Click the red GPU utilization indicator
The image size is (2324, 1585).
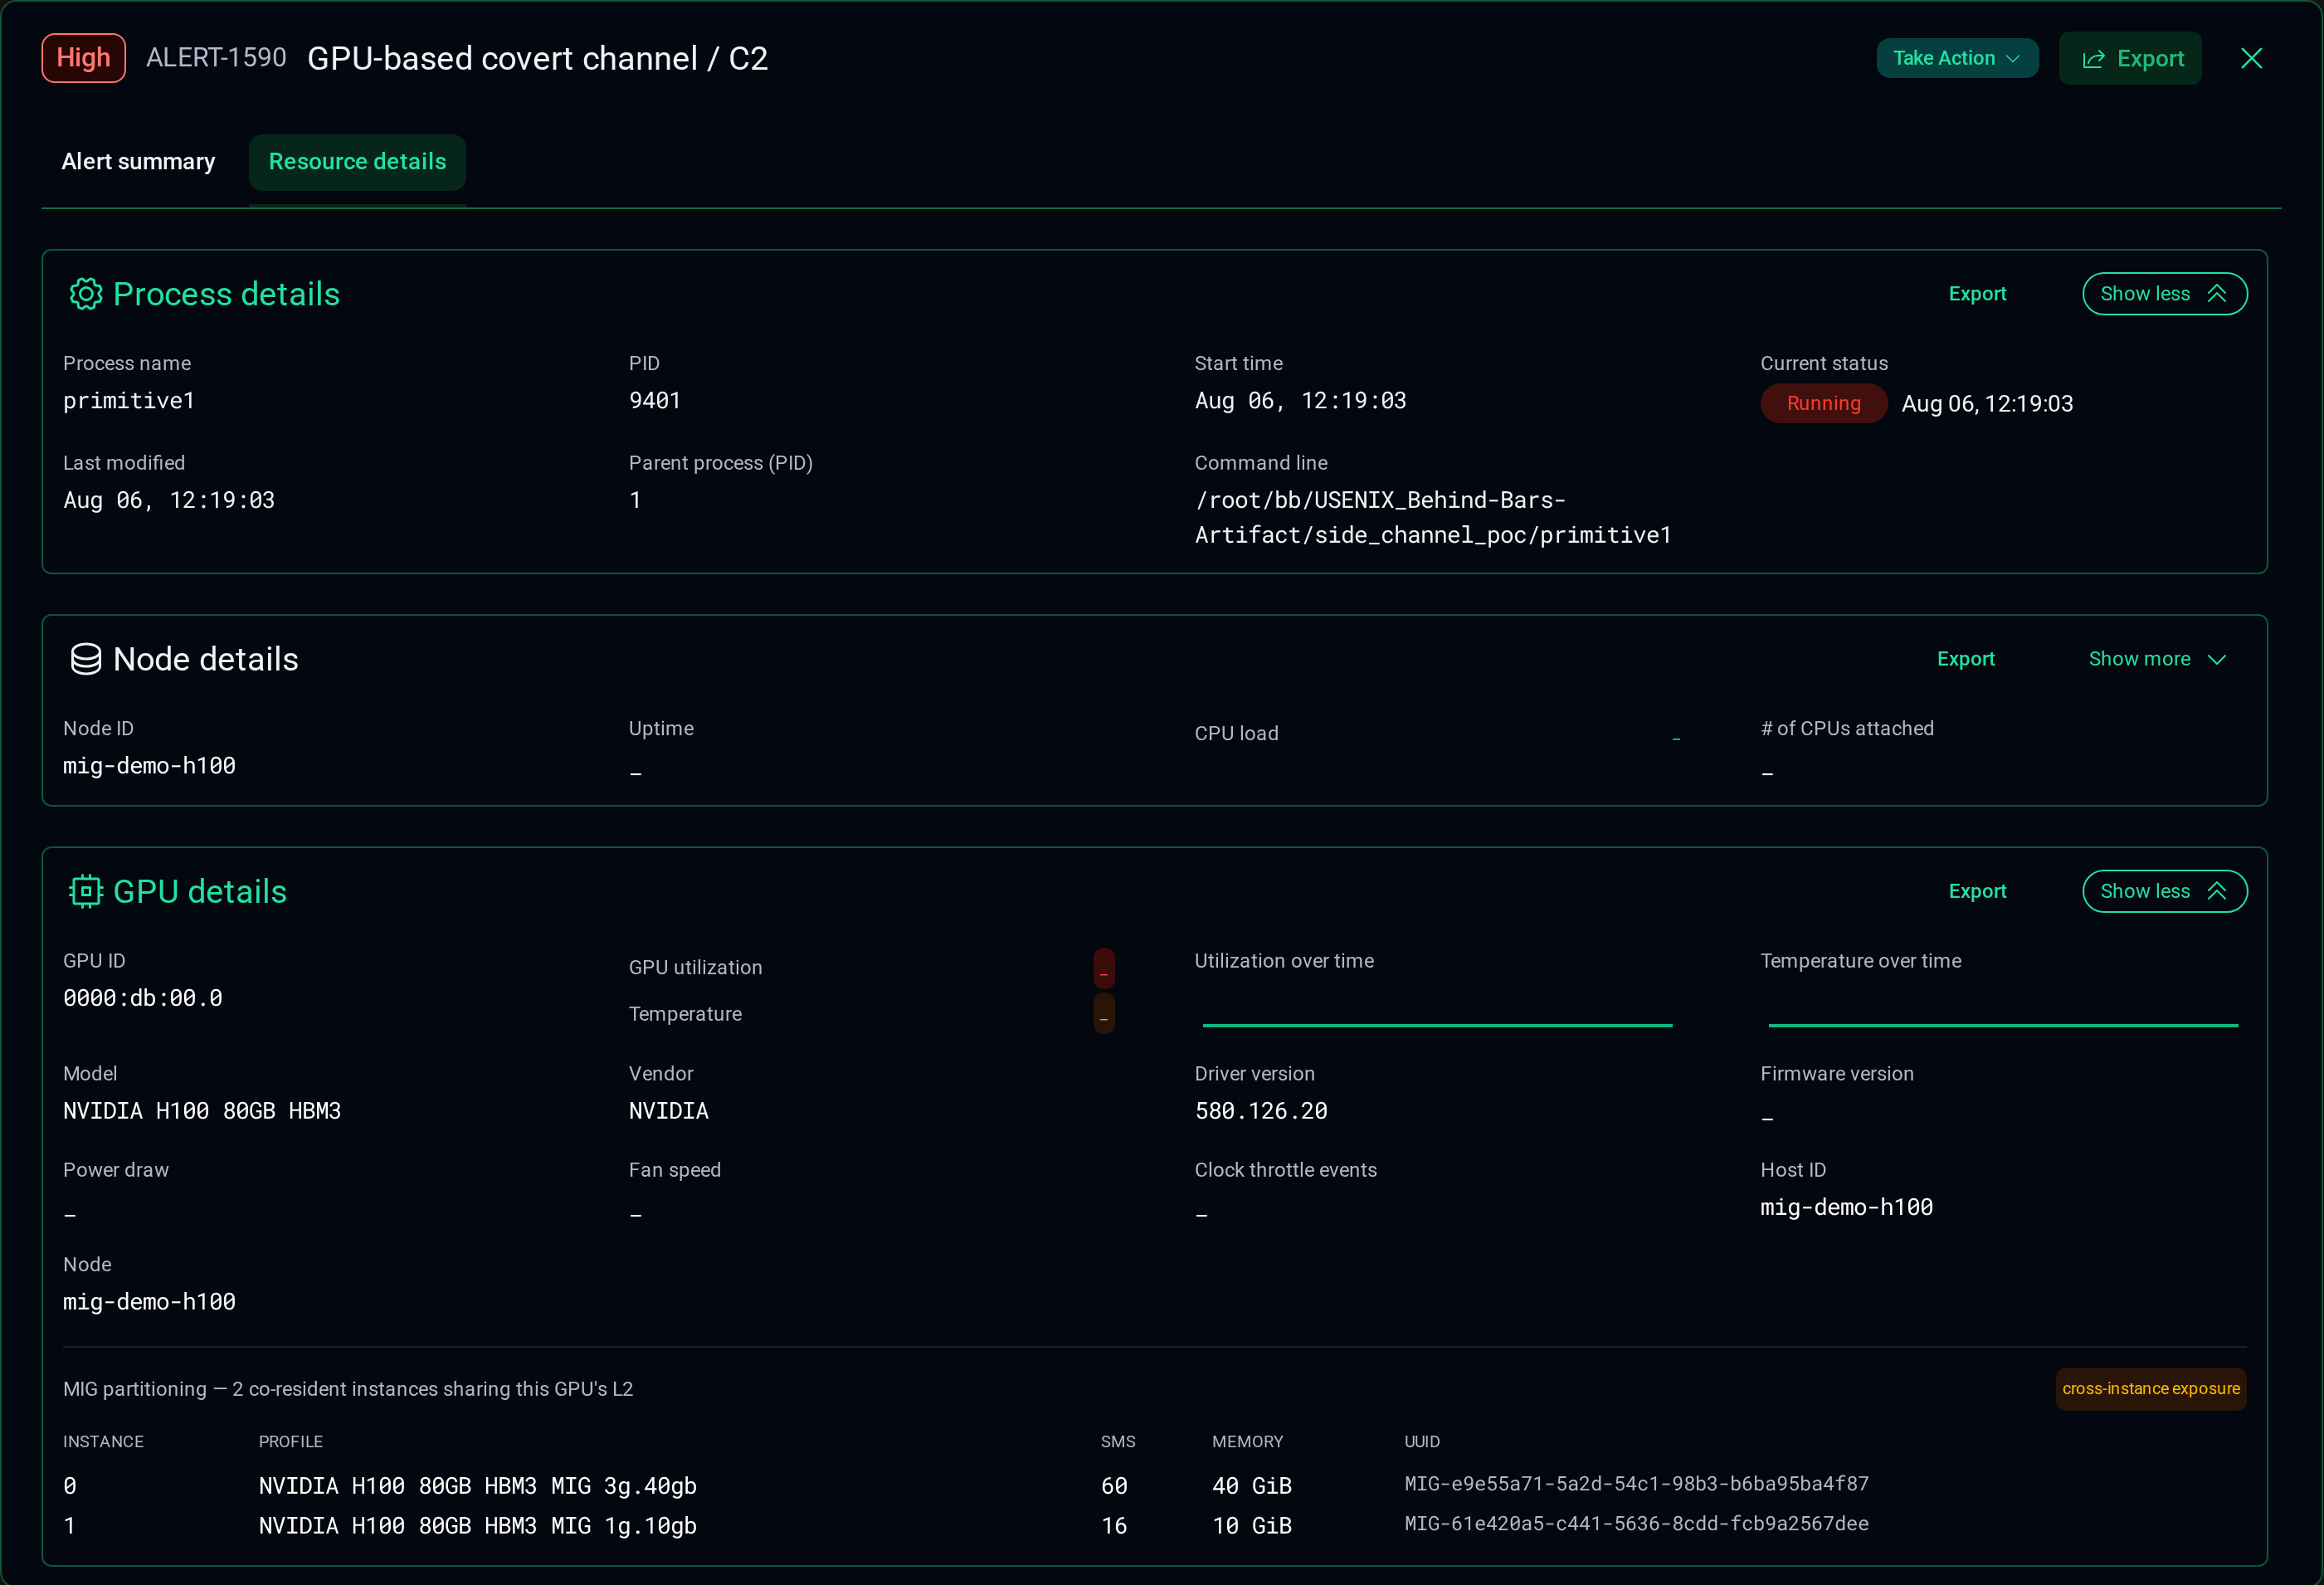point(1104,968)
